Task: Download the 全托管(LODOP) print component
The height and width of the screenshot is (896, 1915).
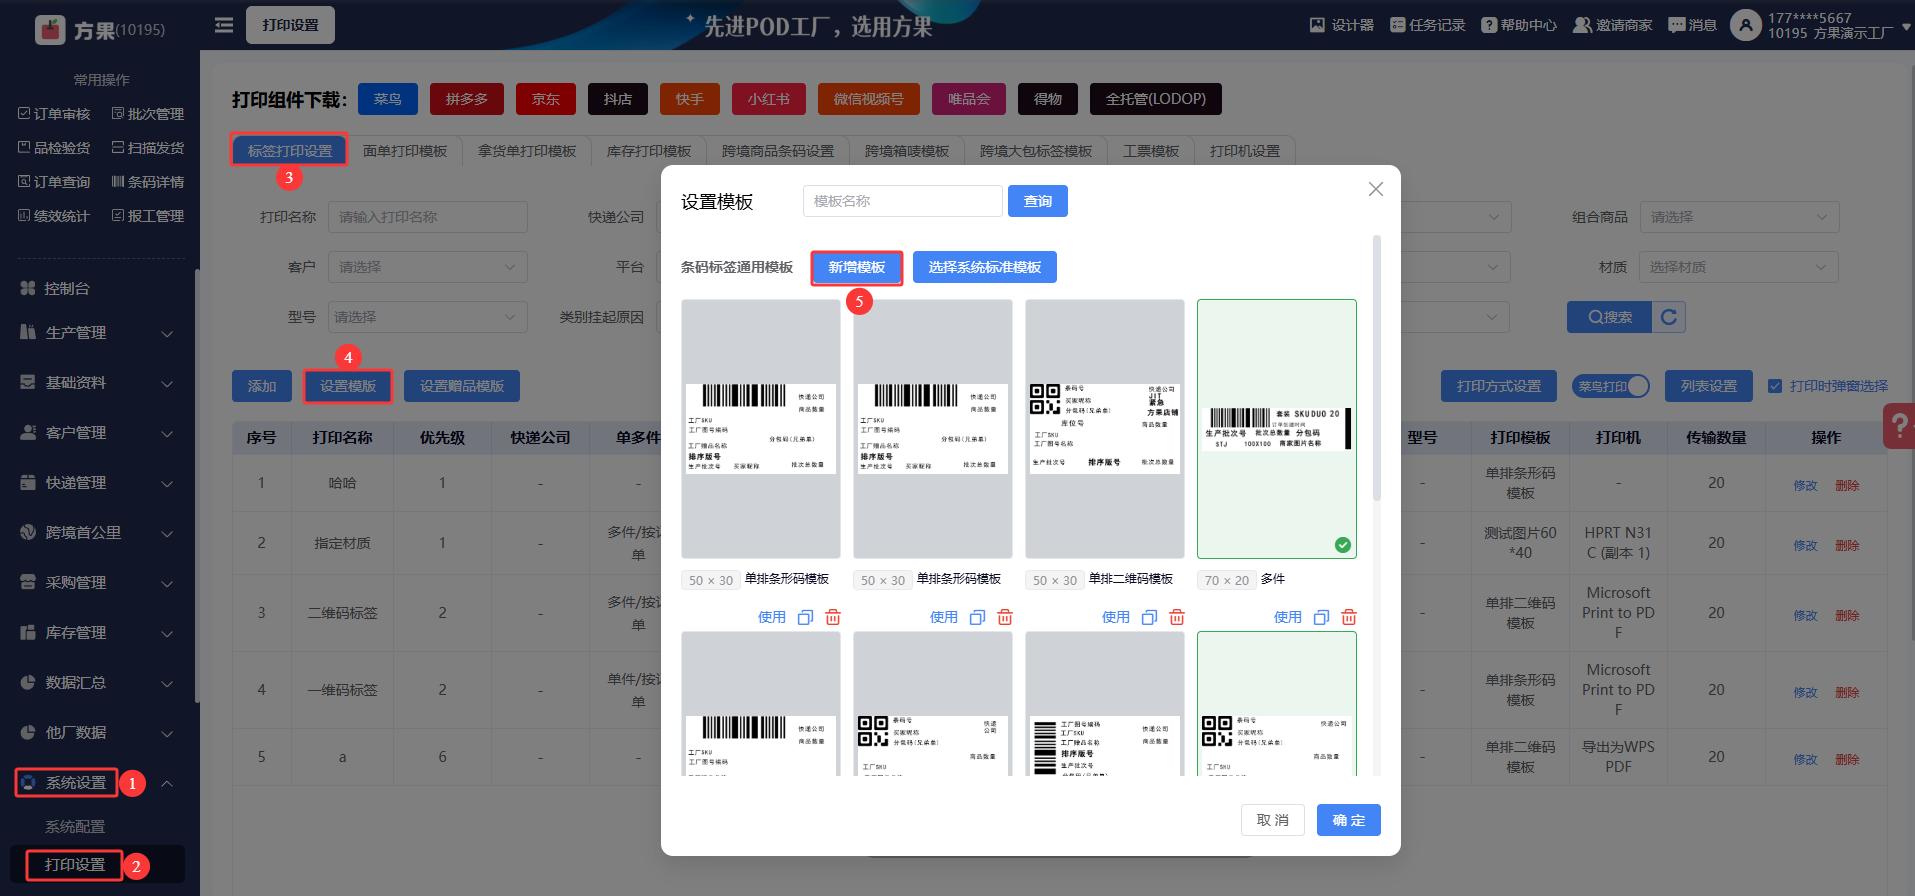Action: tap(1156, 99)
